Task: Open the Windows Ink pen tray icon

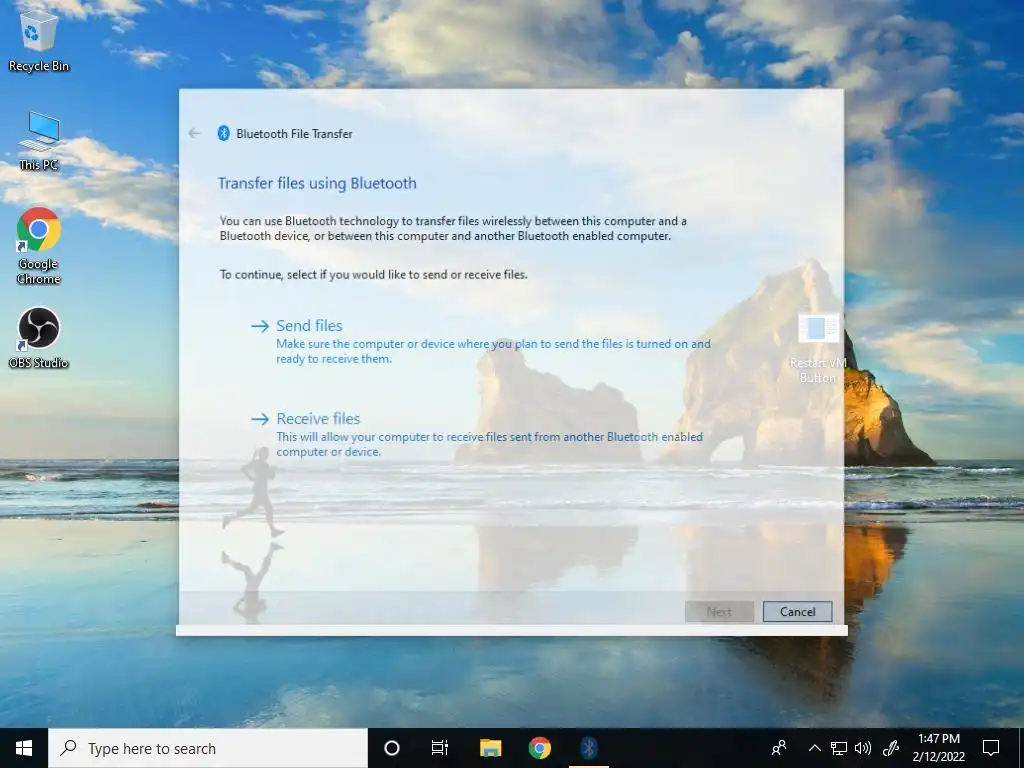Action: coord(891,748)
